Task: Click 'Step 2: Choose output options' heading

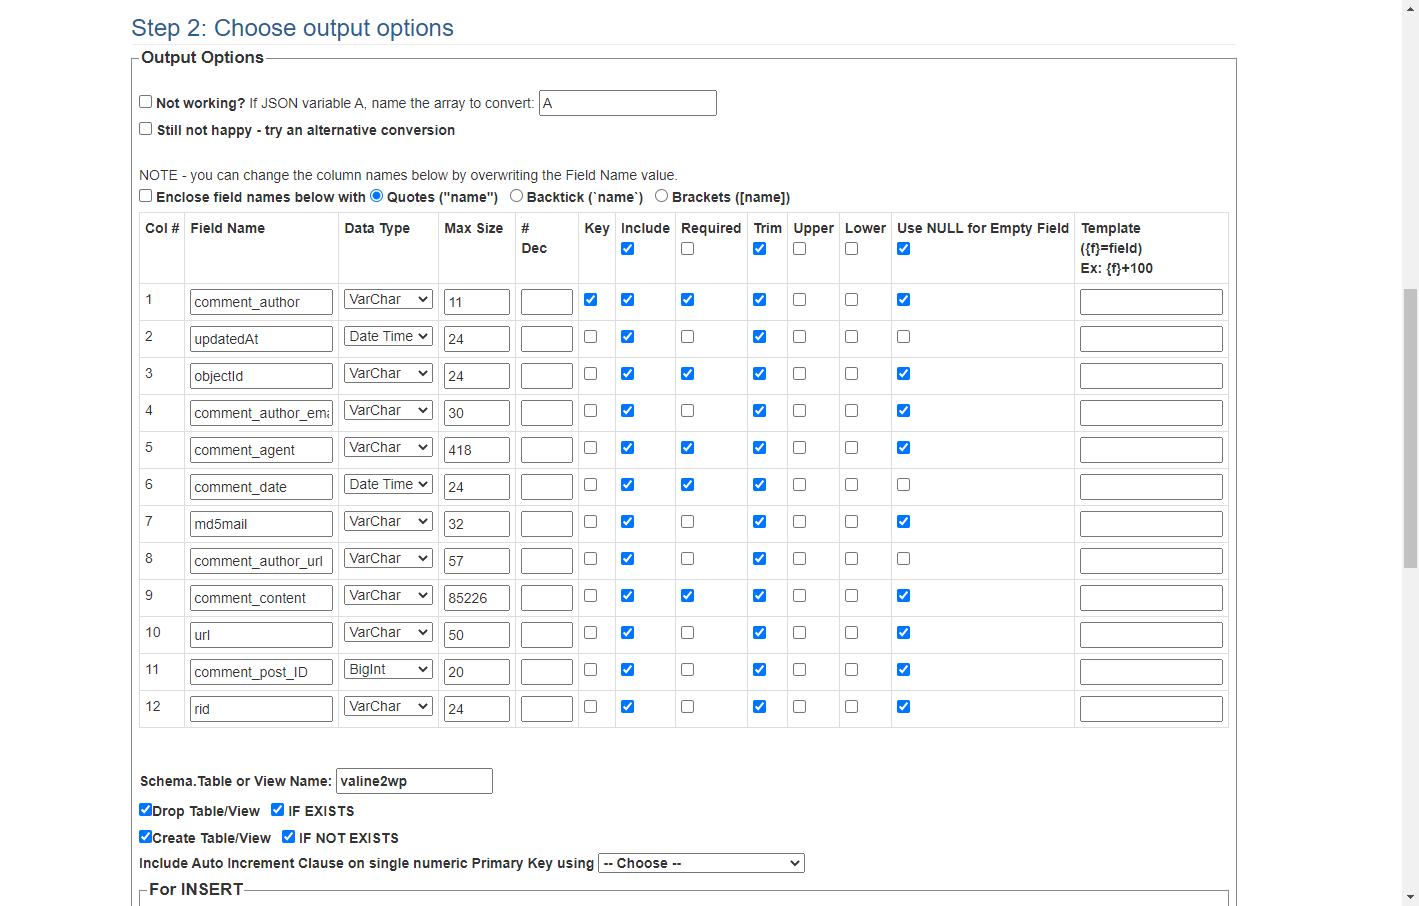Action: click(292, 28)
